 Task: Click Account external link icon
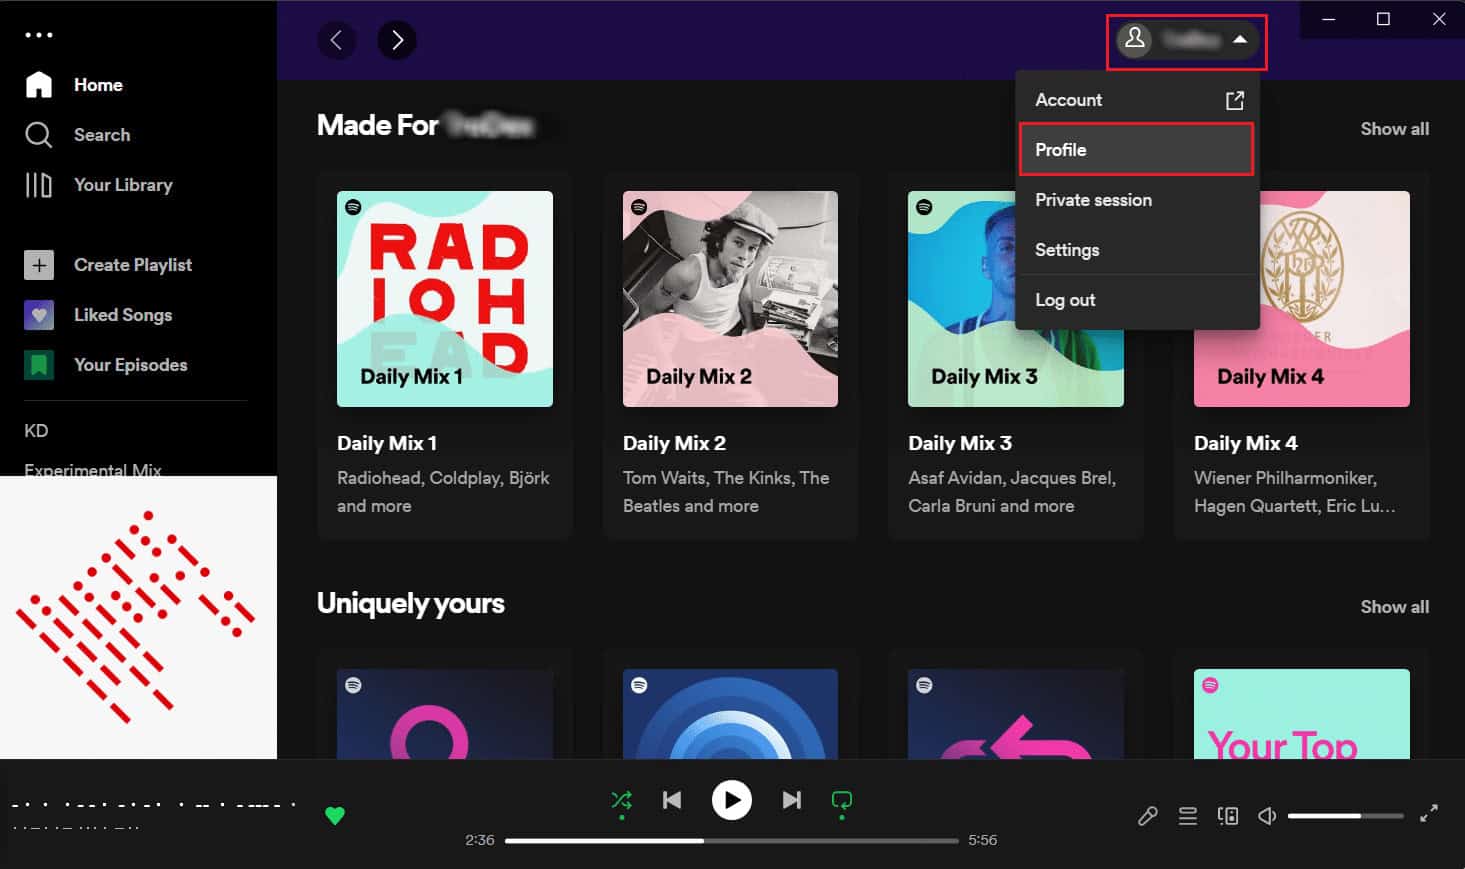point(1235,100)
